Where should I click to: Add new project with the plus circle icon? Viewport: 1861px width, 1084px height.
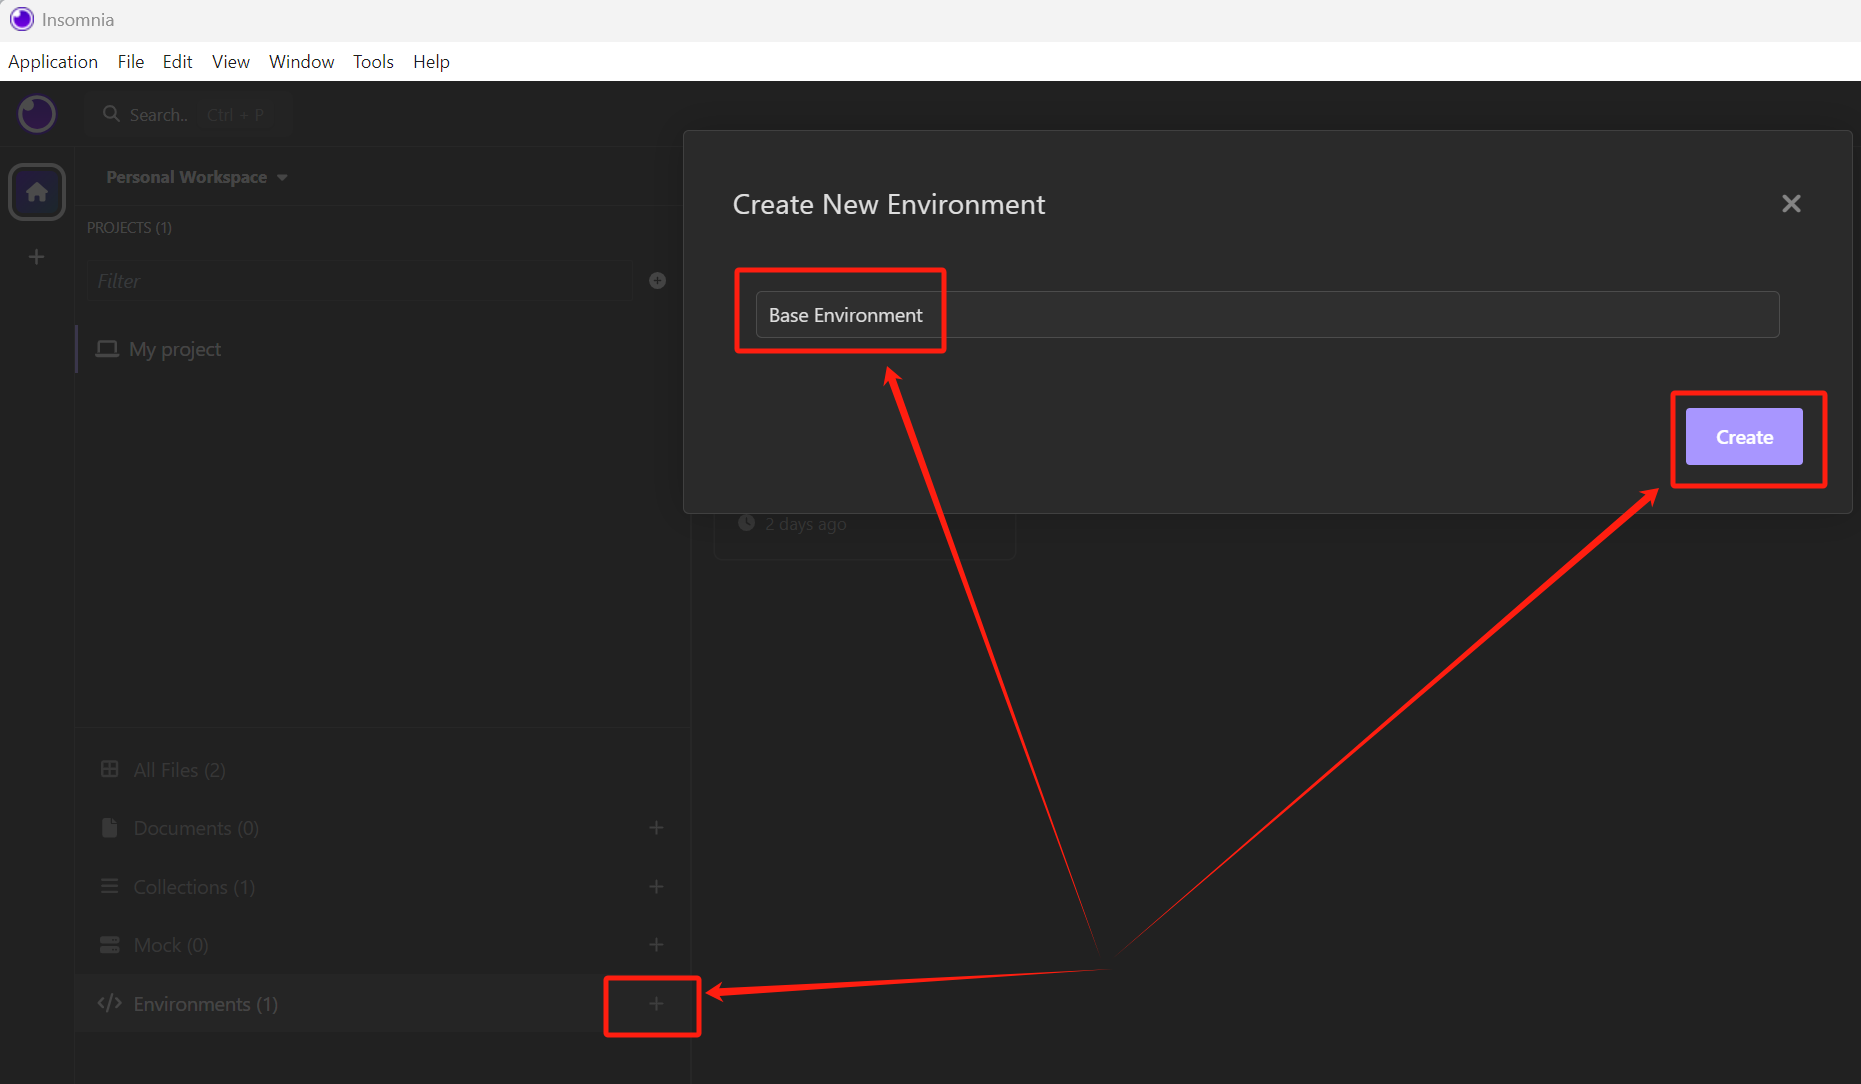pos(657,281)
